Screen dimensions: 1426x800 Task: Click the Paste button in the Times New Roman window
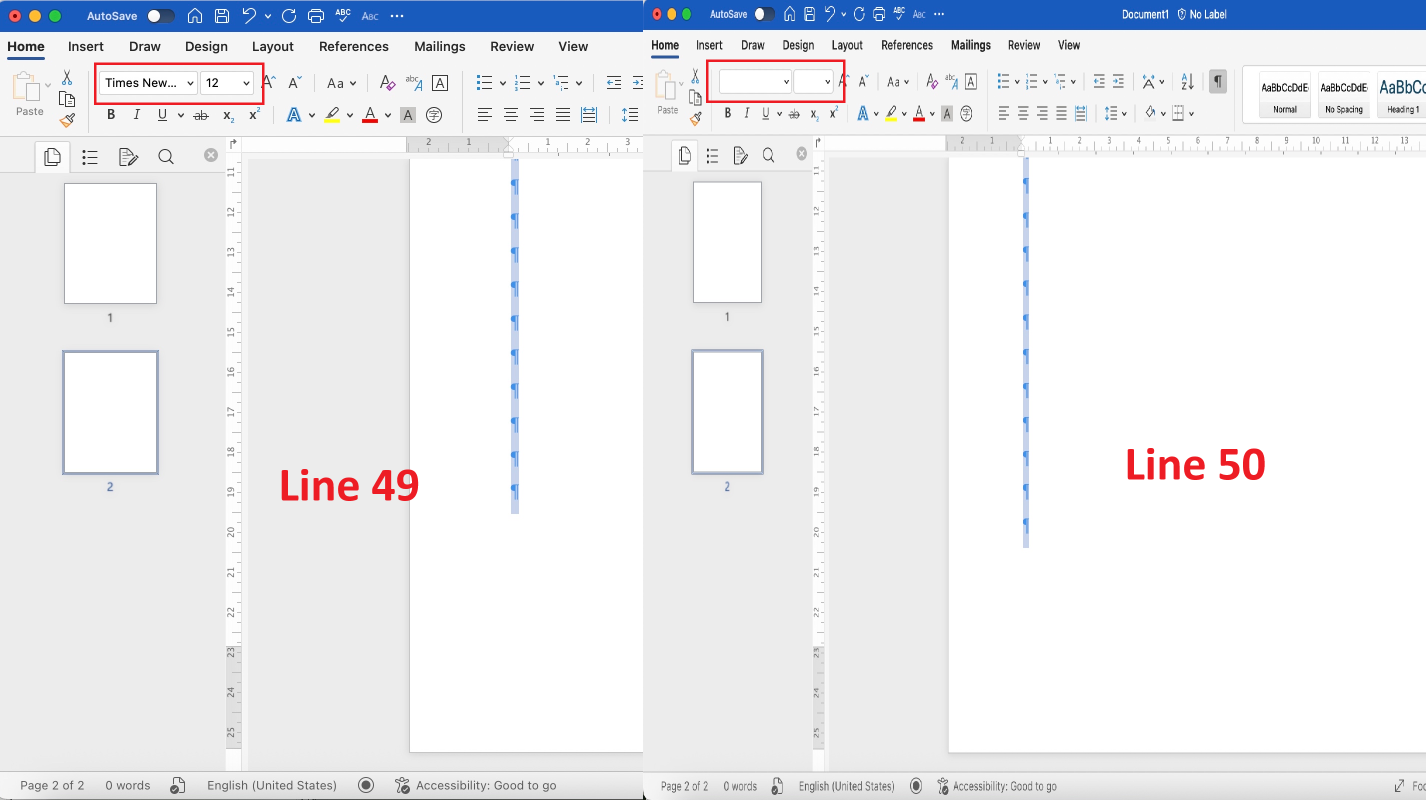29,94
